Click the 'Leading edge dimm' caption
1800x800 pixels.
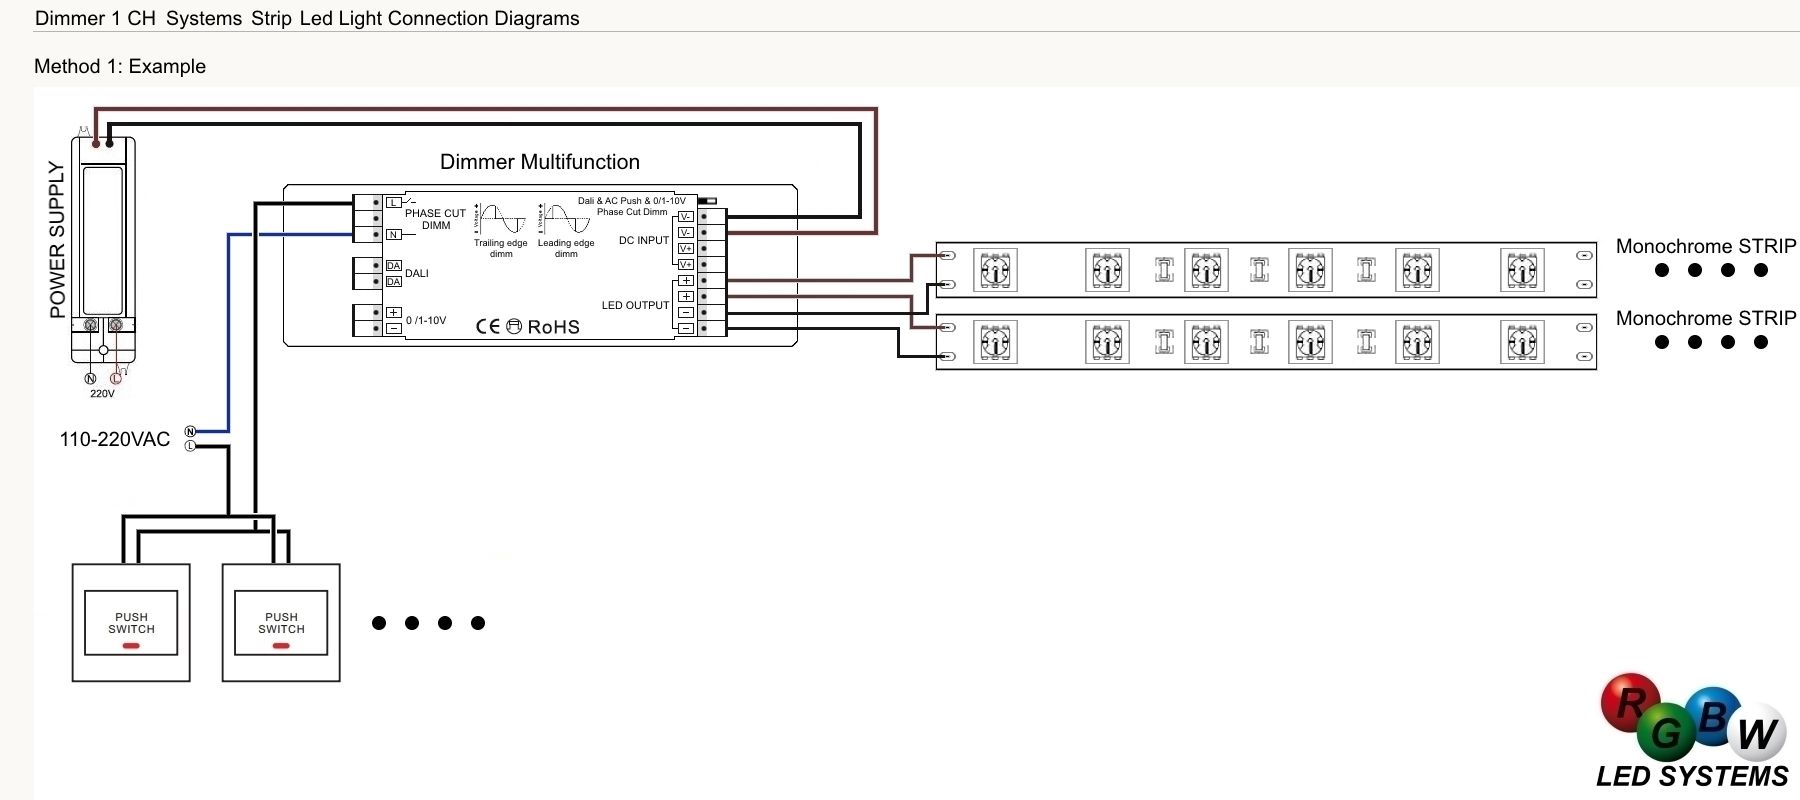[566, 248]
